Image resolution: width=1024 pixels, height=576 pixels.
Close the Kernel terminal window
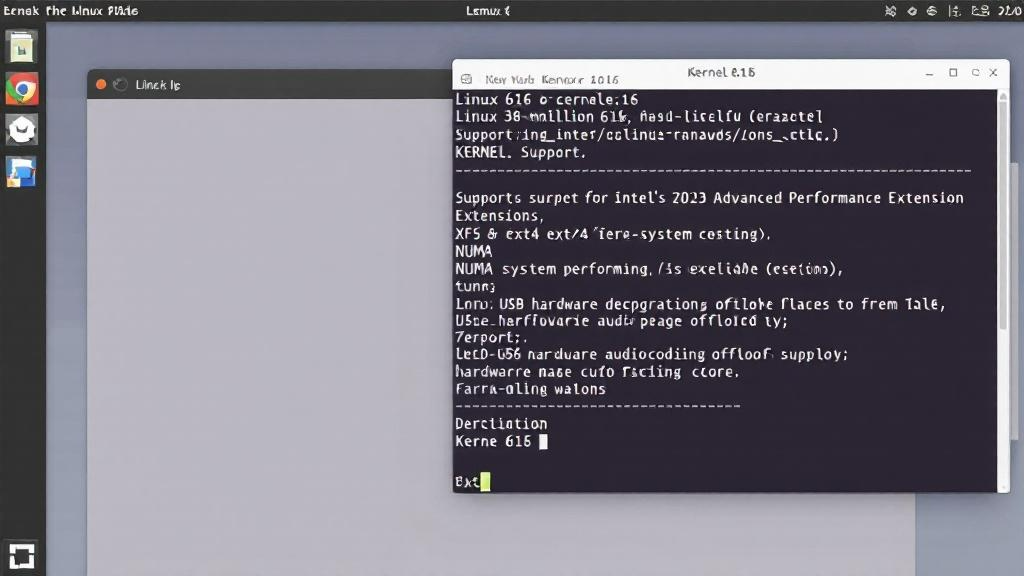tap(993, 72)
